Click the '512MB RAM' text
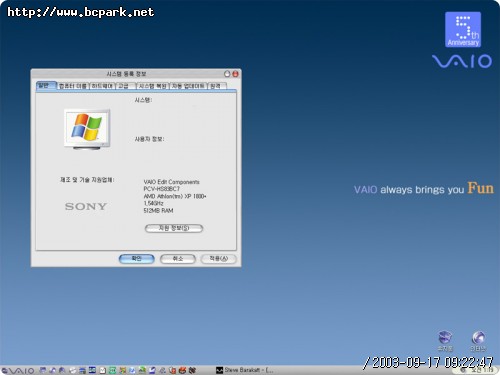This screenshot has width=500, height=375. coord(158,211)
